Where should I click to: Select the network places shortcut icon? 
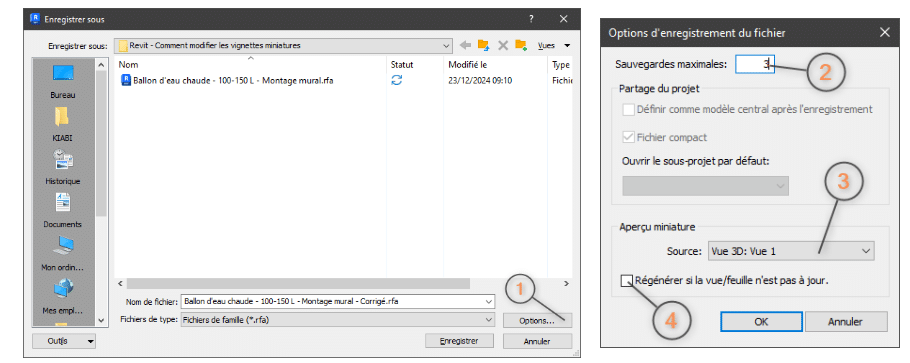63,288
